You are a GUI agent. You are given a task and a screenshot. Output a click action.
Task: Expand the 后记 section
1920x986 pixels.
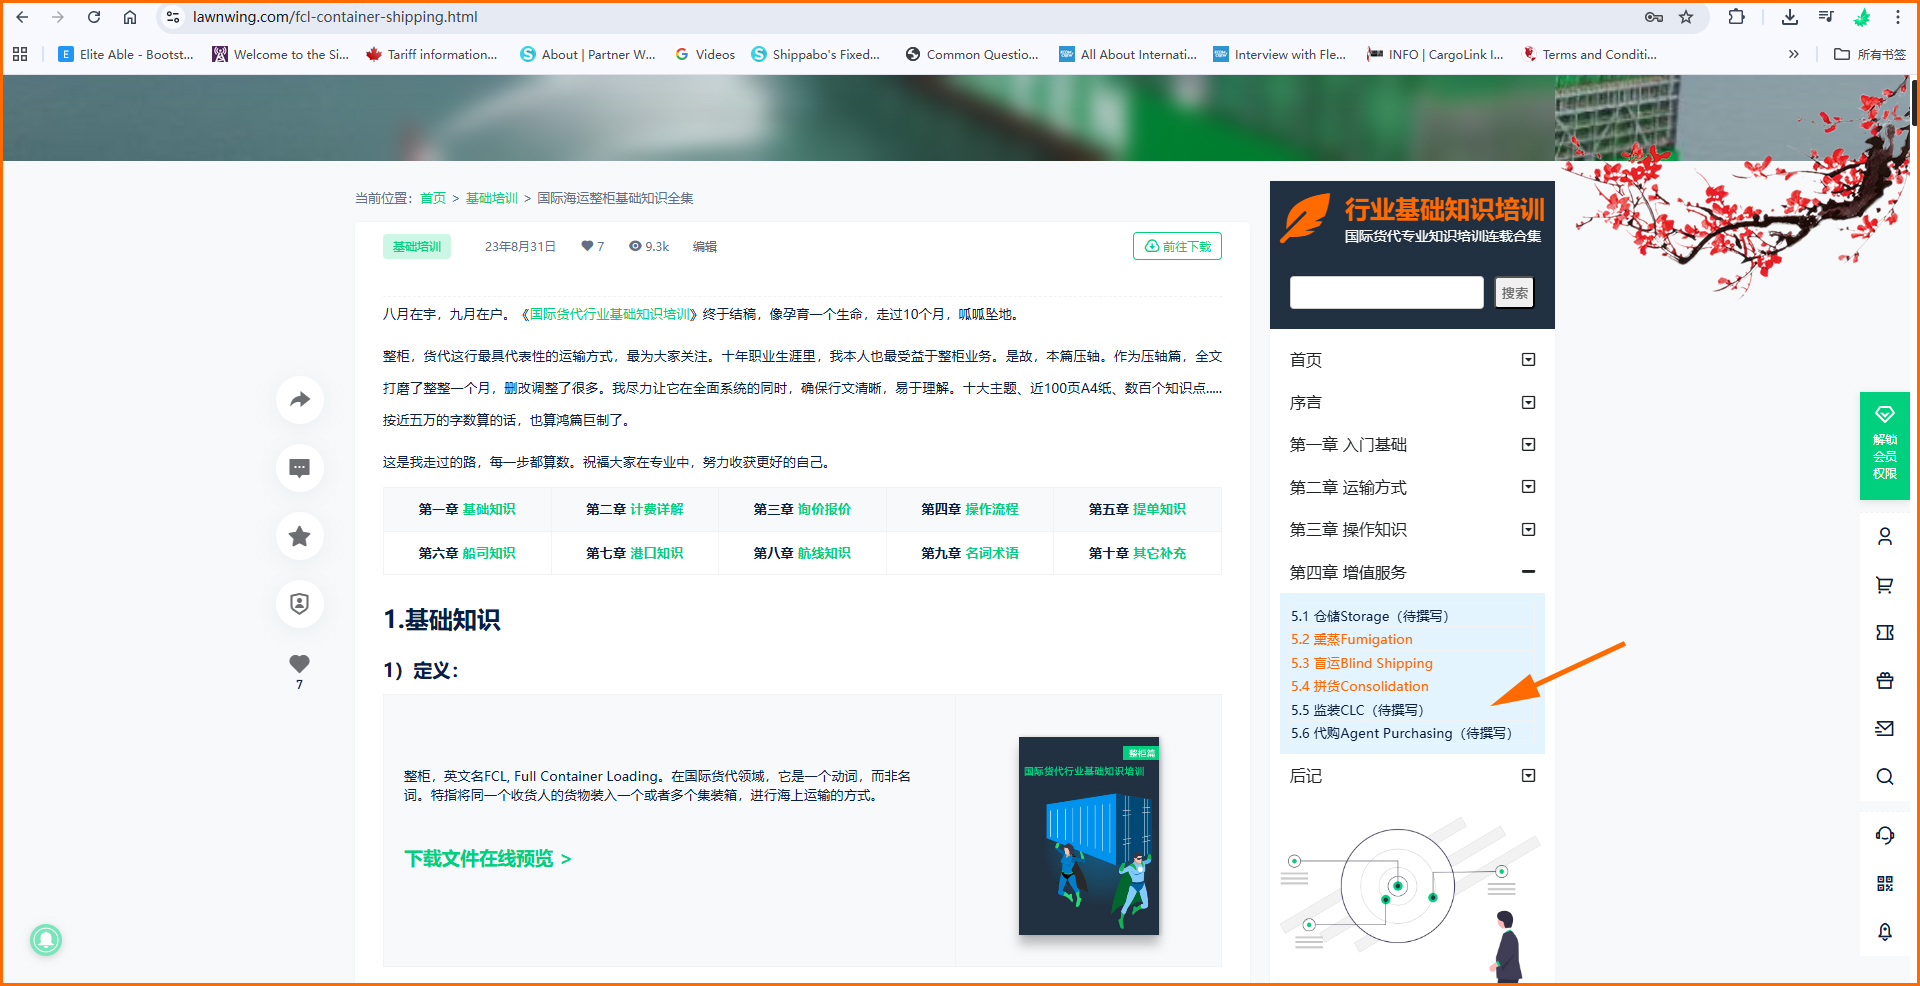point(1528,775)
